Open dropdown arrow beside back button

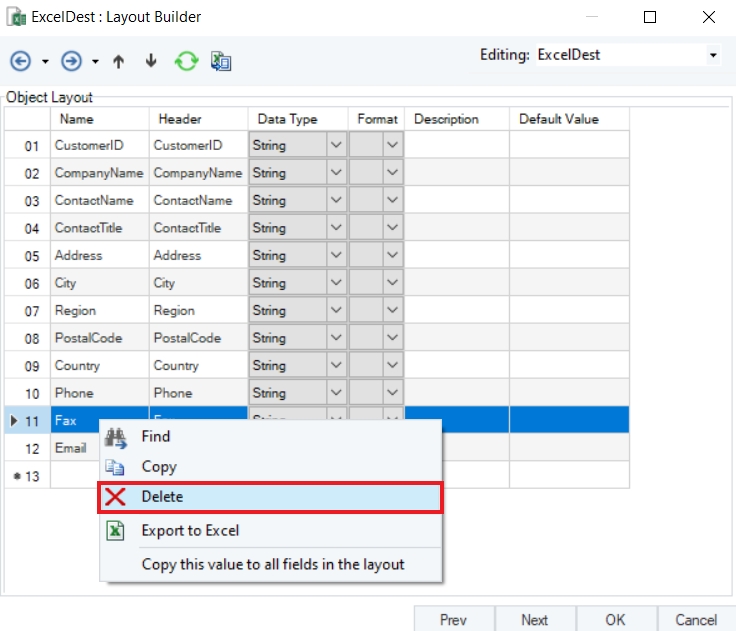tap(45, 63)
